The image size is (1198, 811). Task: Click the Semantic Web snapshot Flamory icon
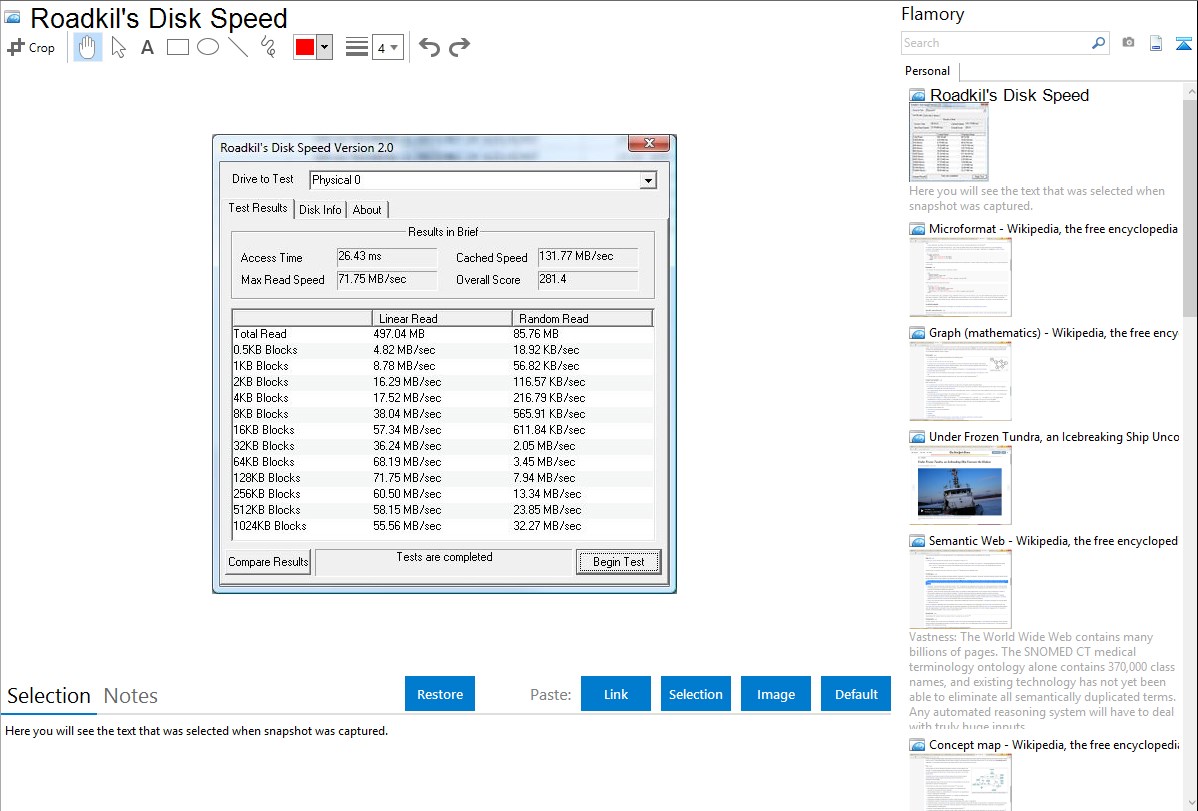(917, 541)
